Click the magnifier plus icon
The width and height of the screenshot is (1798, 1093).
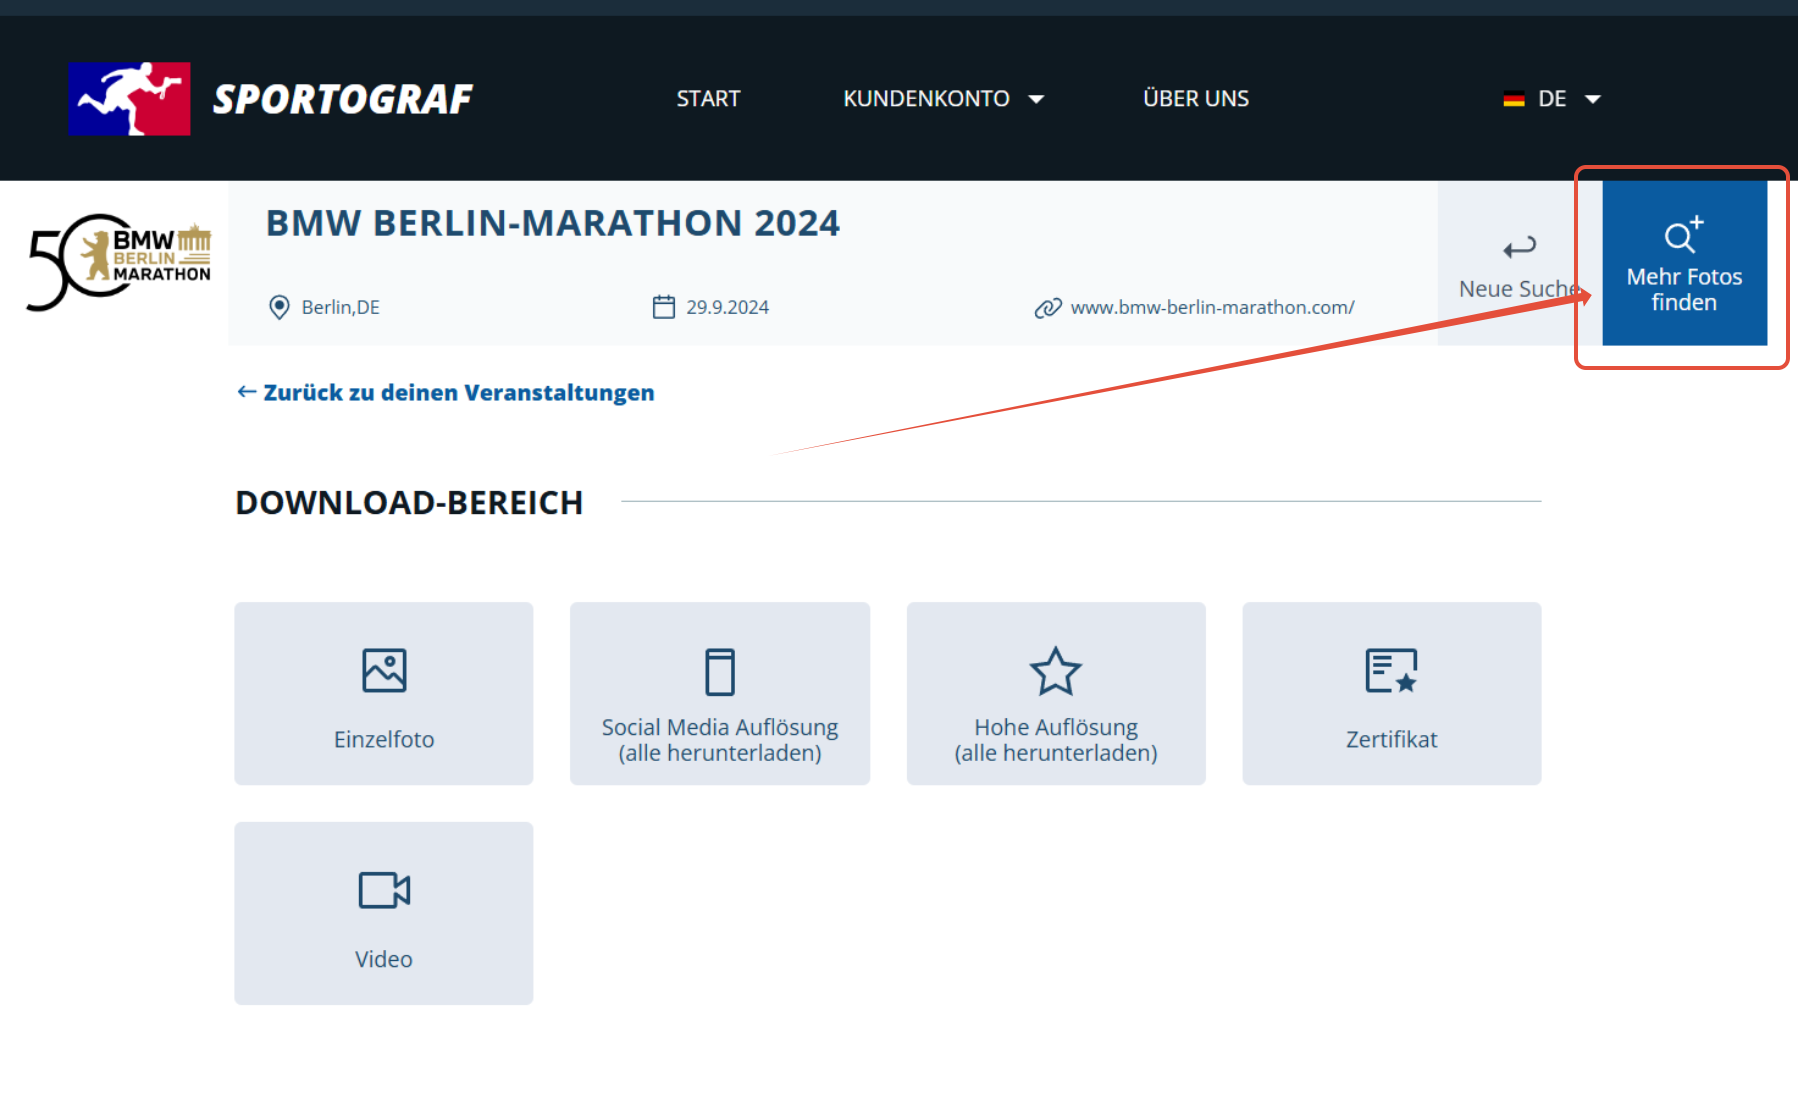(x=1684, y=235)
